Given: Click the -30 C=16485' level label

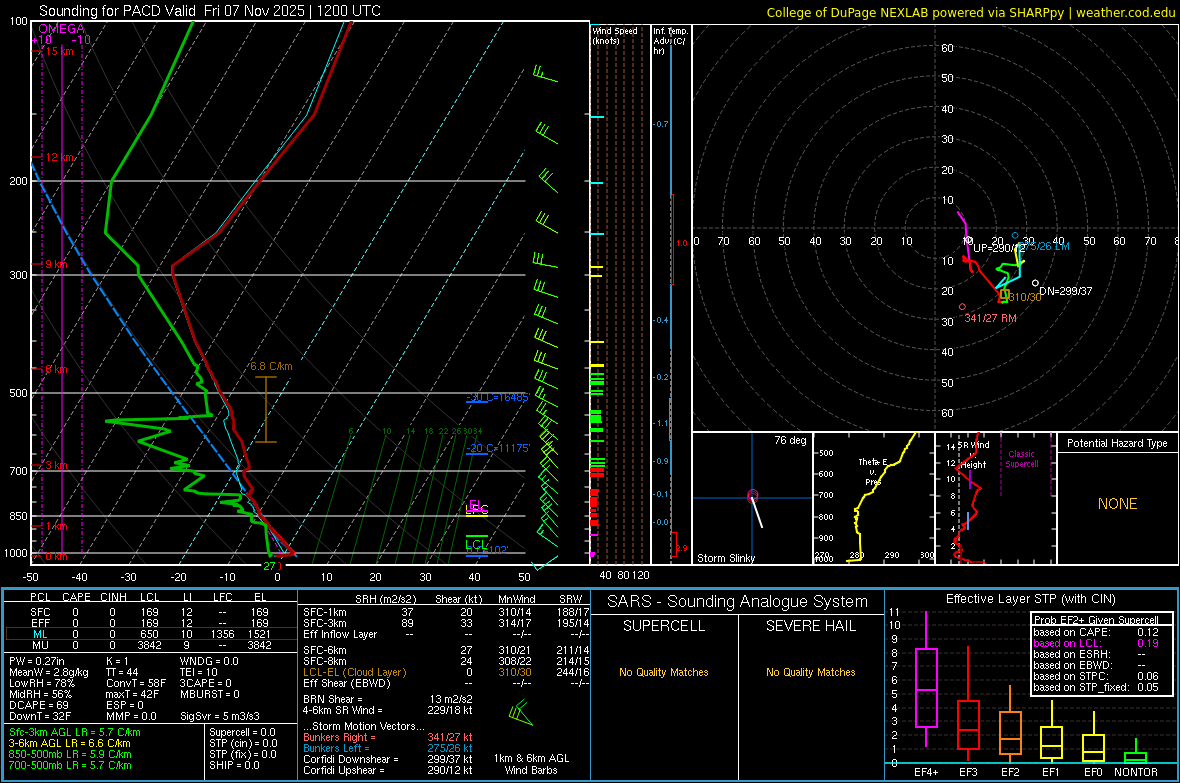Looking at the screenshot, I should coord(497,397).
